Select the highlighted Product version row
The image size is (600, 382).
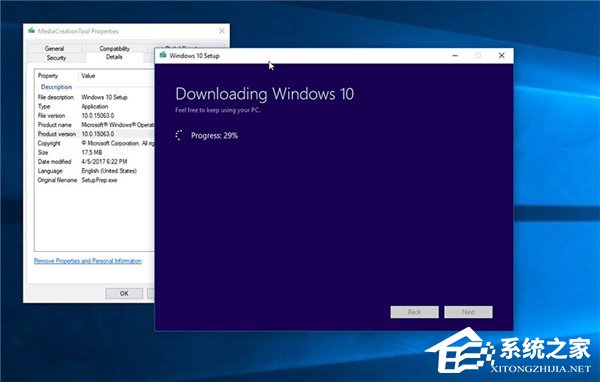point(95,134)
